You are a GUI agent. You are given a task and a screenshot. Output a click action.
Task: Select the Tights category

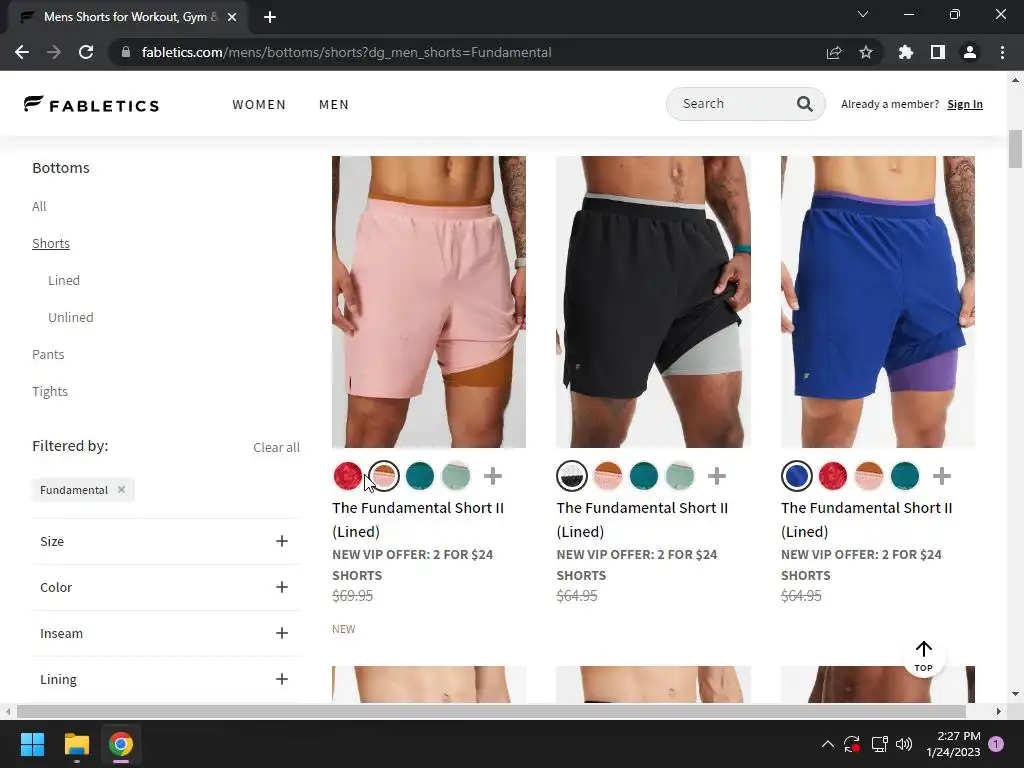50,391
